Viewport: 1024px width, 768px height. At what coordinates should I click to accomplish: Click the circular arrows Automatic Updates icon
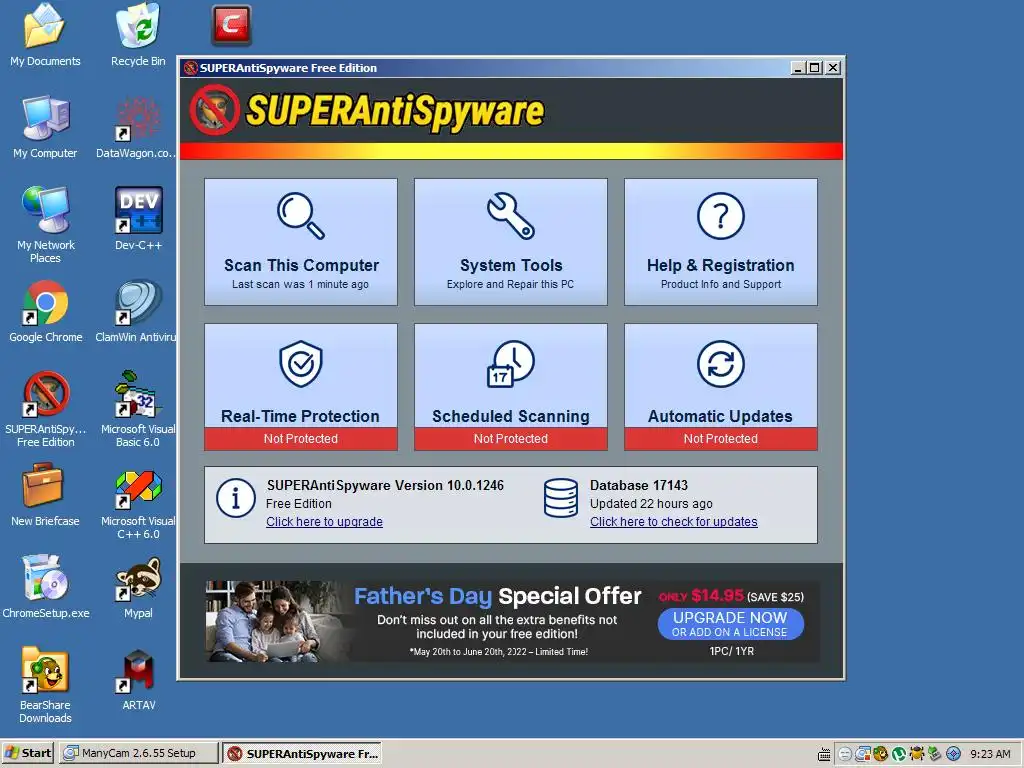tap(720, 364)
